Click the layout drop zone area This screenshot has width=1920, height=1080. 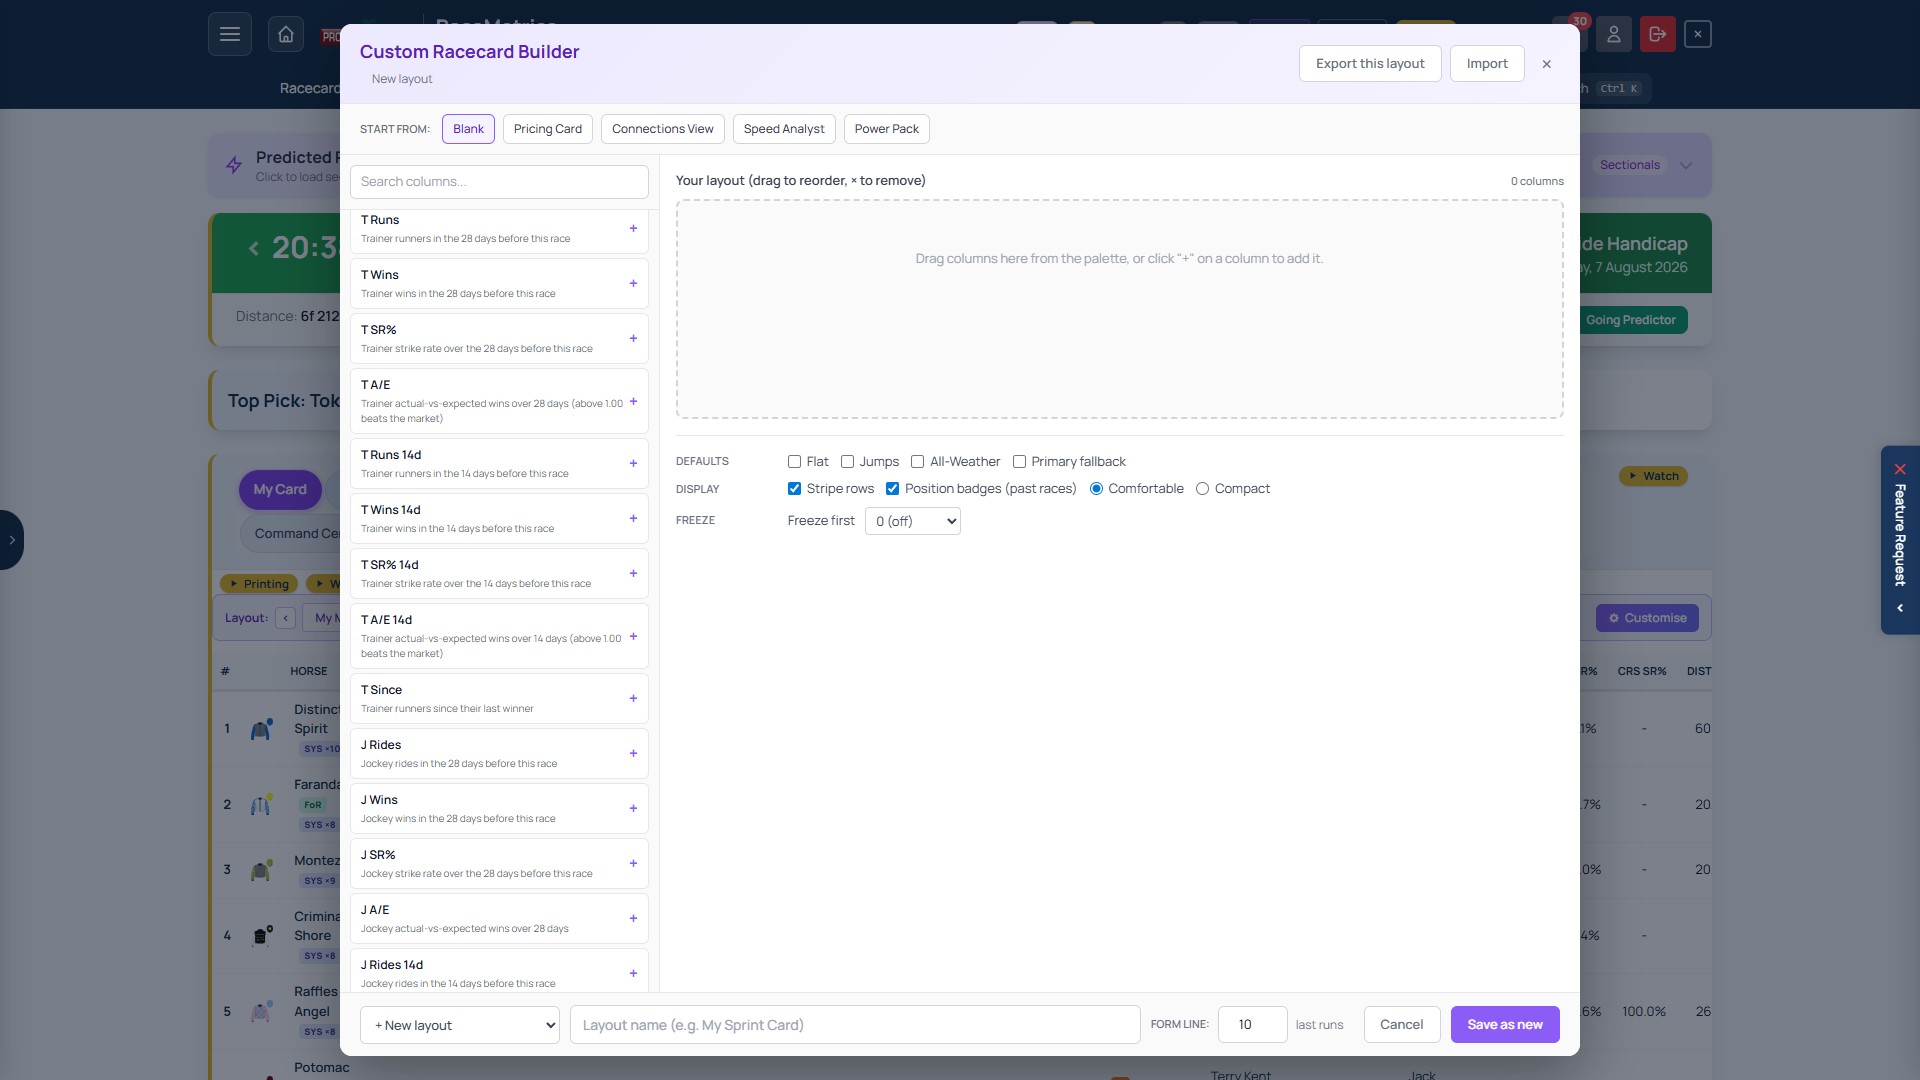point(1120,309)
